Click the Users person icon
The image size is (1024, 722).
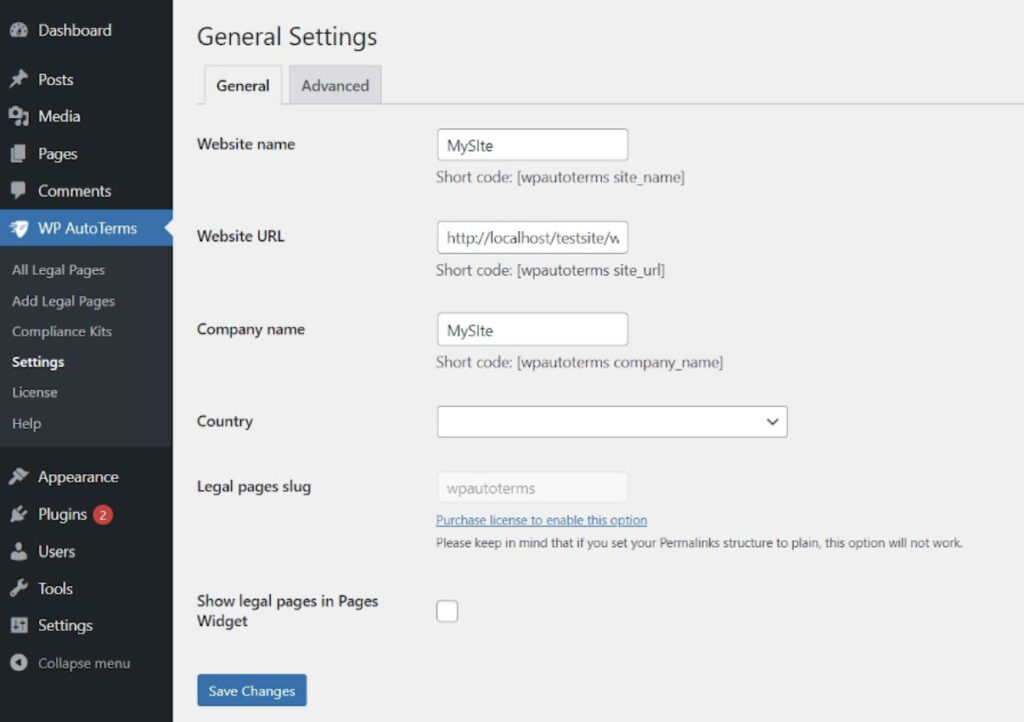click(18, 551)
